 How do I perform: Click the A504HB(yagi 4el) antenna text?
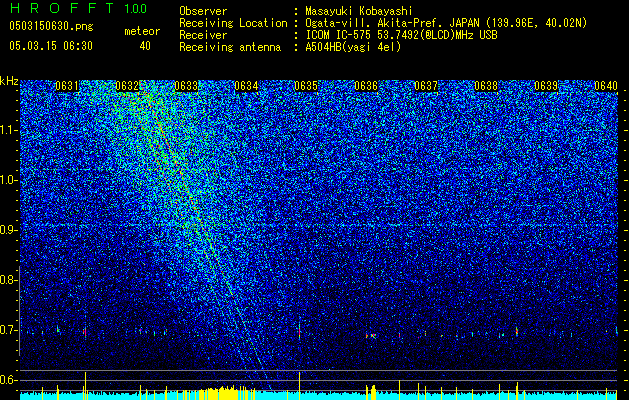pos(353,47)
